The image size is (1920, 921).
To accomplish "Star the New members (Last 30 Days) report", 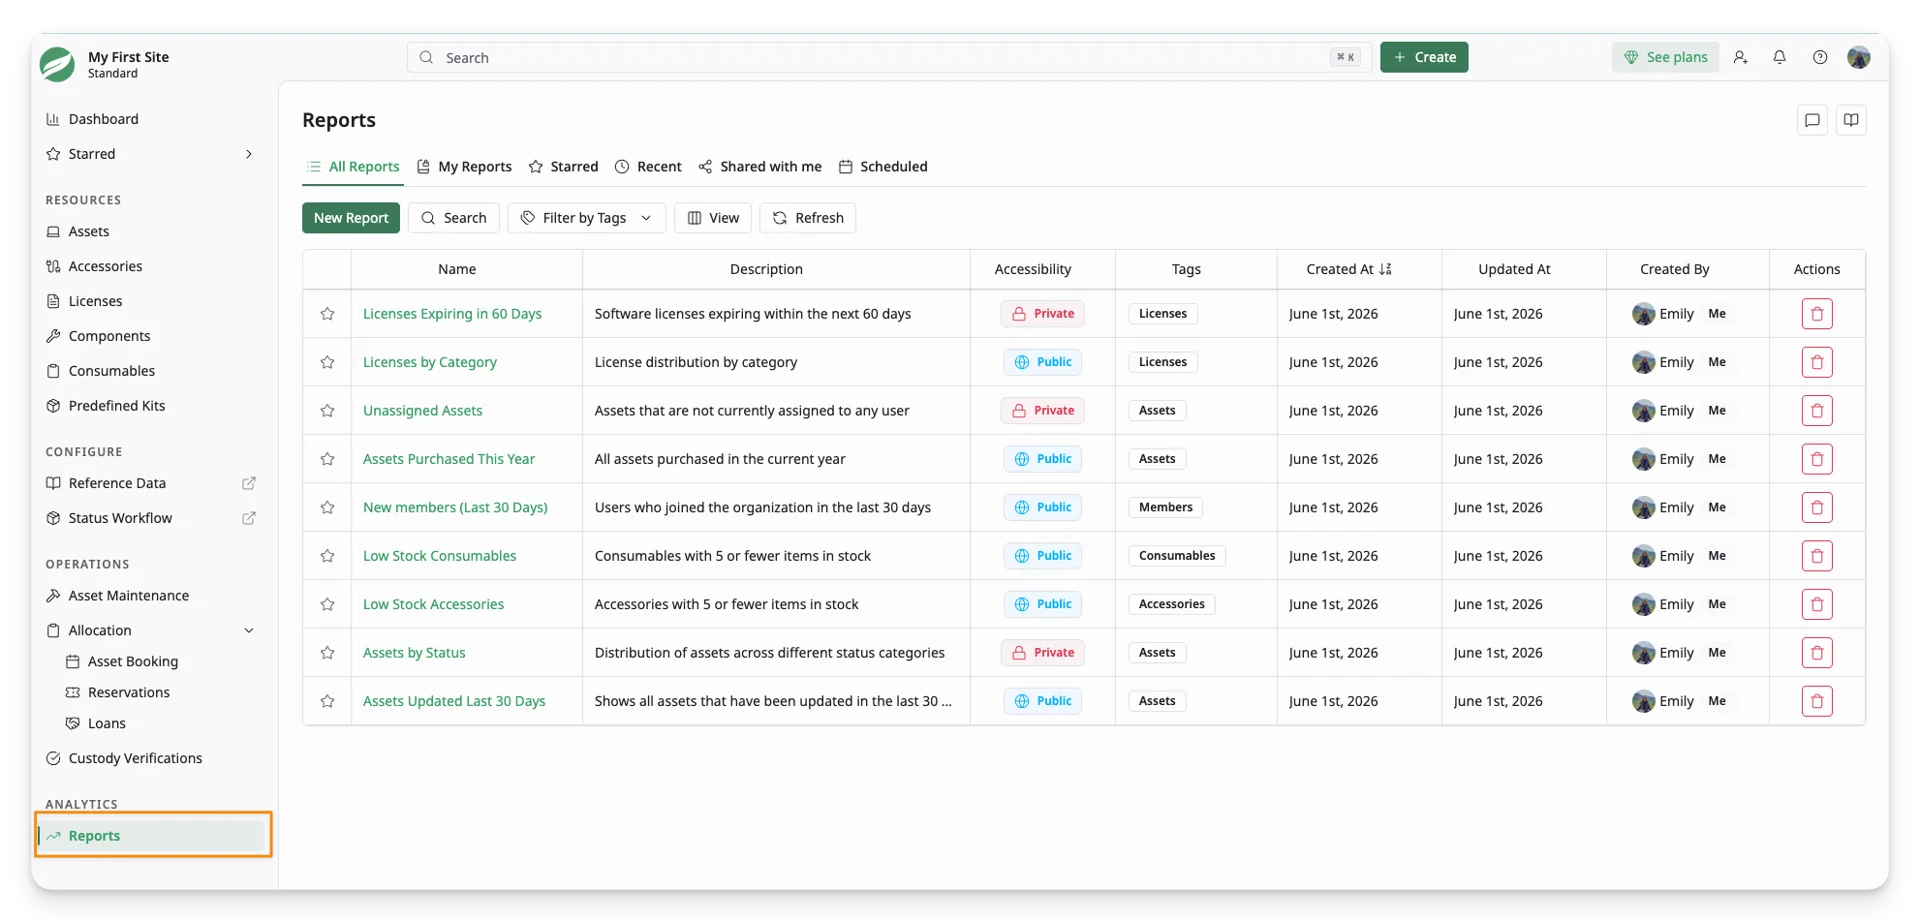I will click(x=327, y=508).
